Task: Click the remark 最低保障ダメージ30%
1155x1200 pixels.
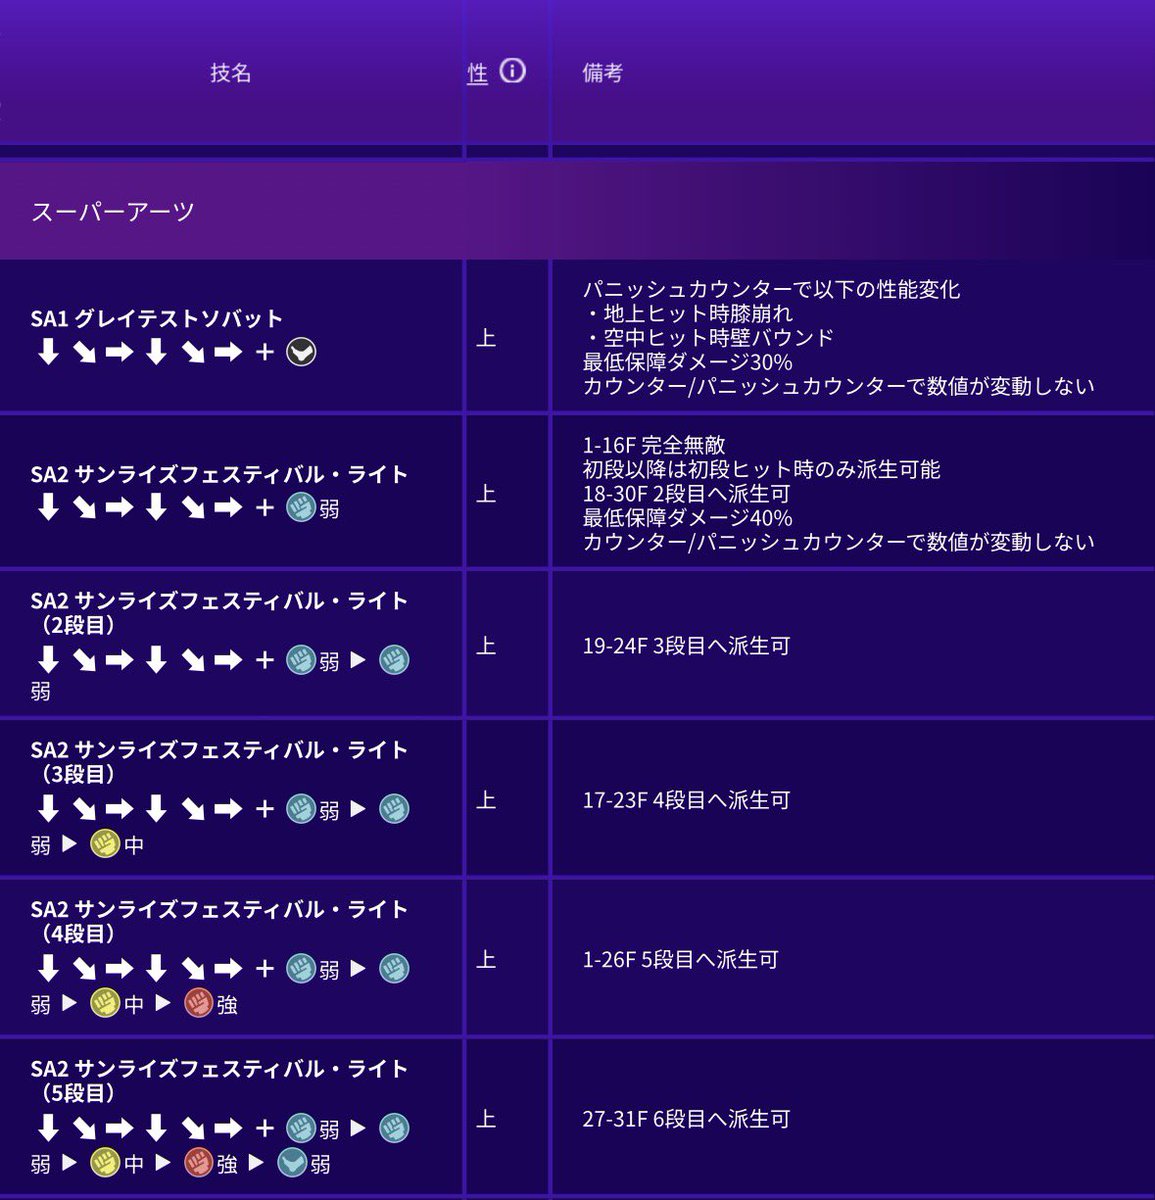Action: click(x=687, y=362)
